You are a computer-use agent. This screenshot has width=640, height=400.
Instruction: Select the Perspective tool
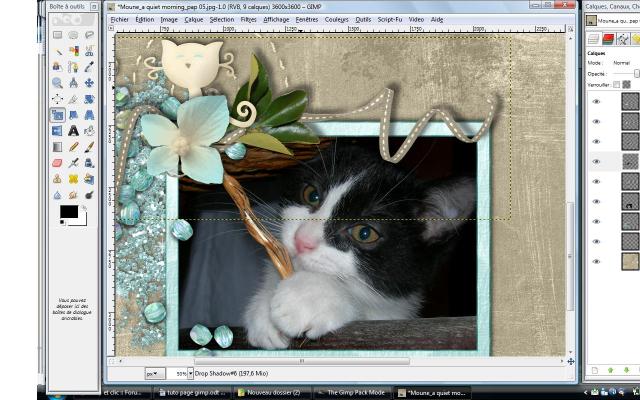click(89, 115)
